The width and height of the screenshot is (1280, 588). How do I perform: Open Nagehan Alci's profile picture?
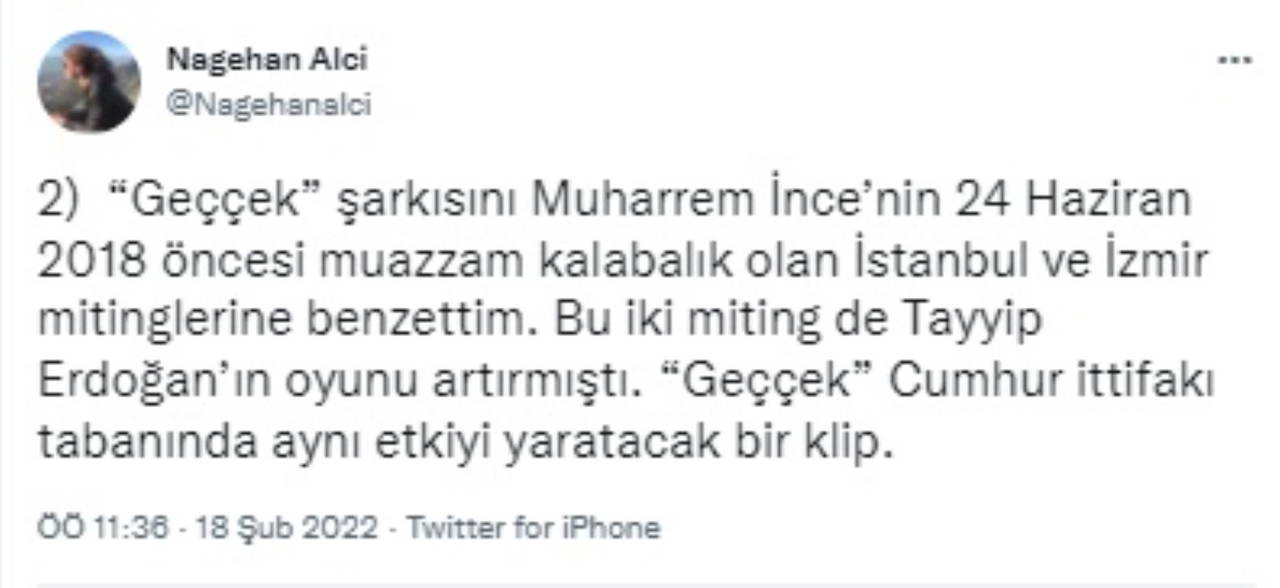[x=88, y=82]
